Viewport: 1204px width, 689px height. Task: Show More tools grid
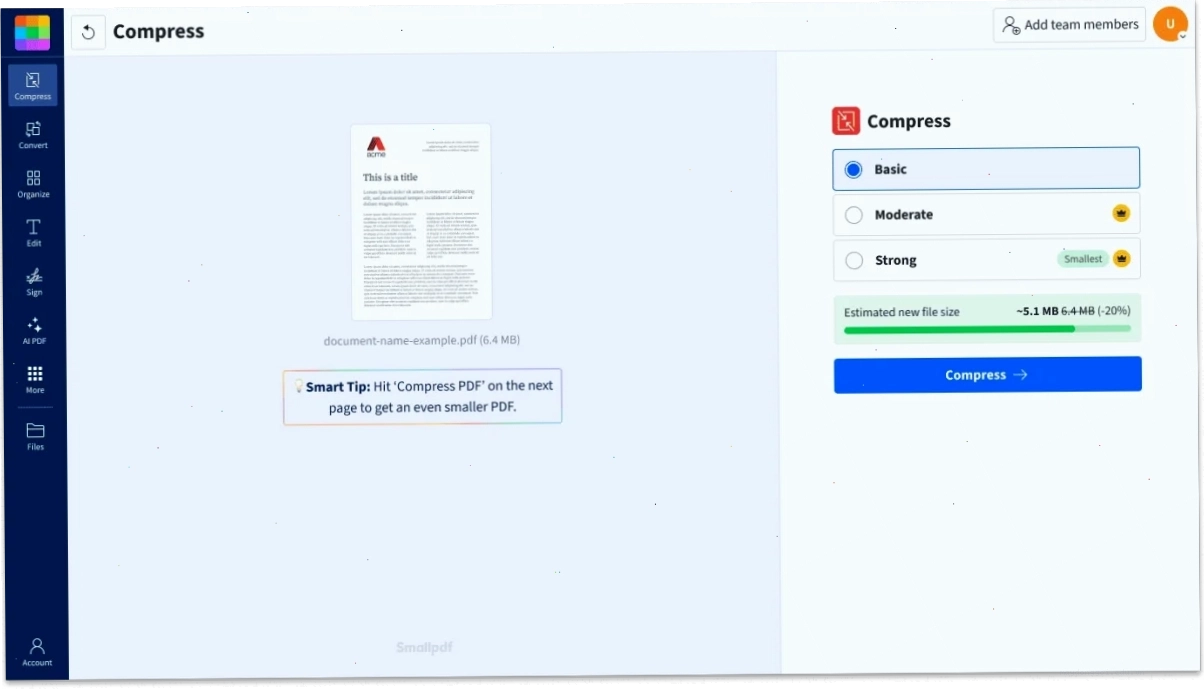(x=35, y=379)
